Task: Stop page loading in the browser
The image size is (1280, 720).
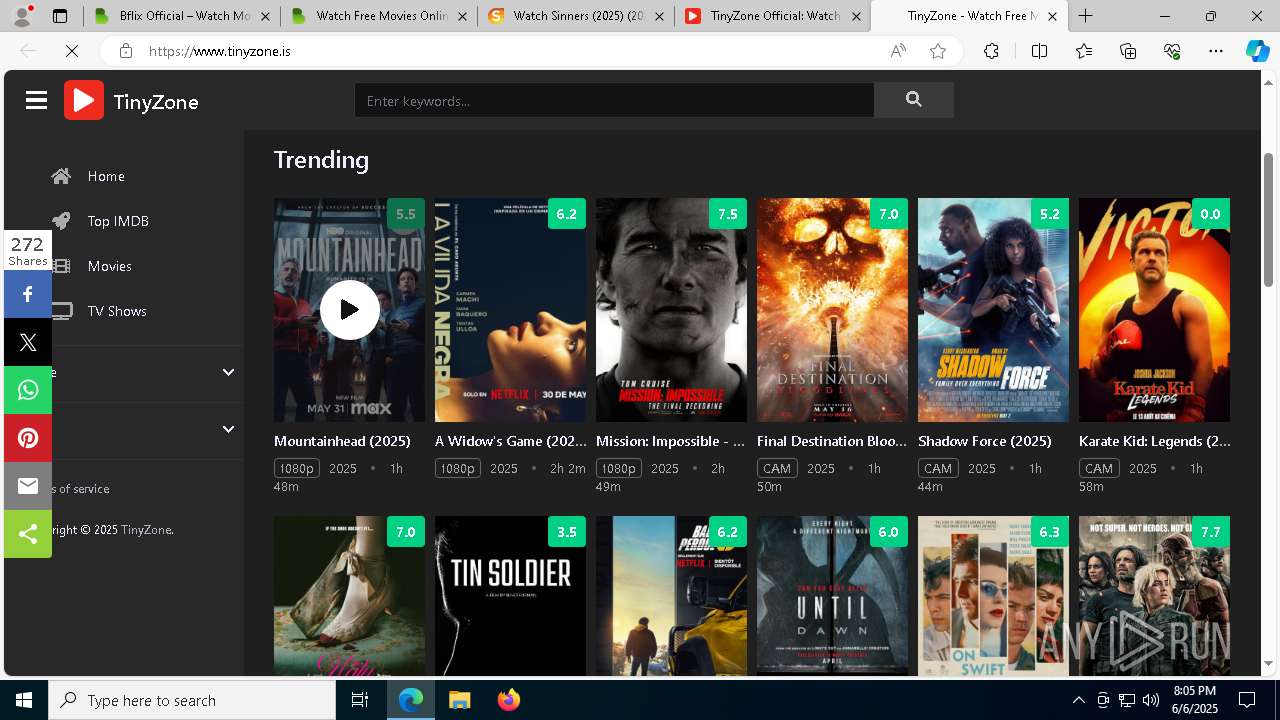Action: click(72, 51)
